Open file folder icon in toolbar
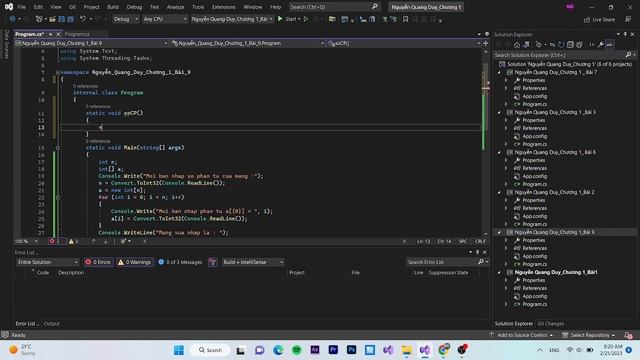 pos(52,19)
